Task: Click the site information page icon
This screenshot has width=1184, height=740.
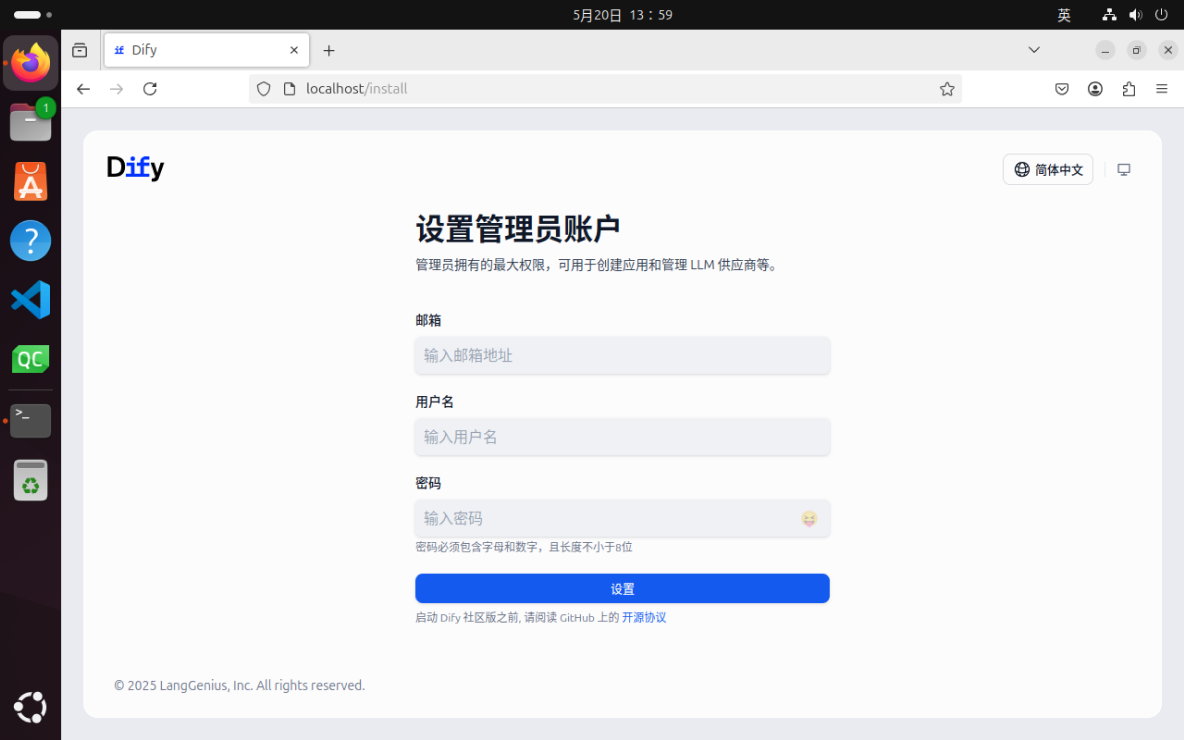Action: tap(289, 89)
